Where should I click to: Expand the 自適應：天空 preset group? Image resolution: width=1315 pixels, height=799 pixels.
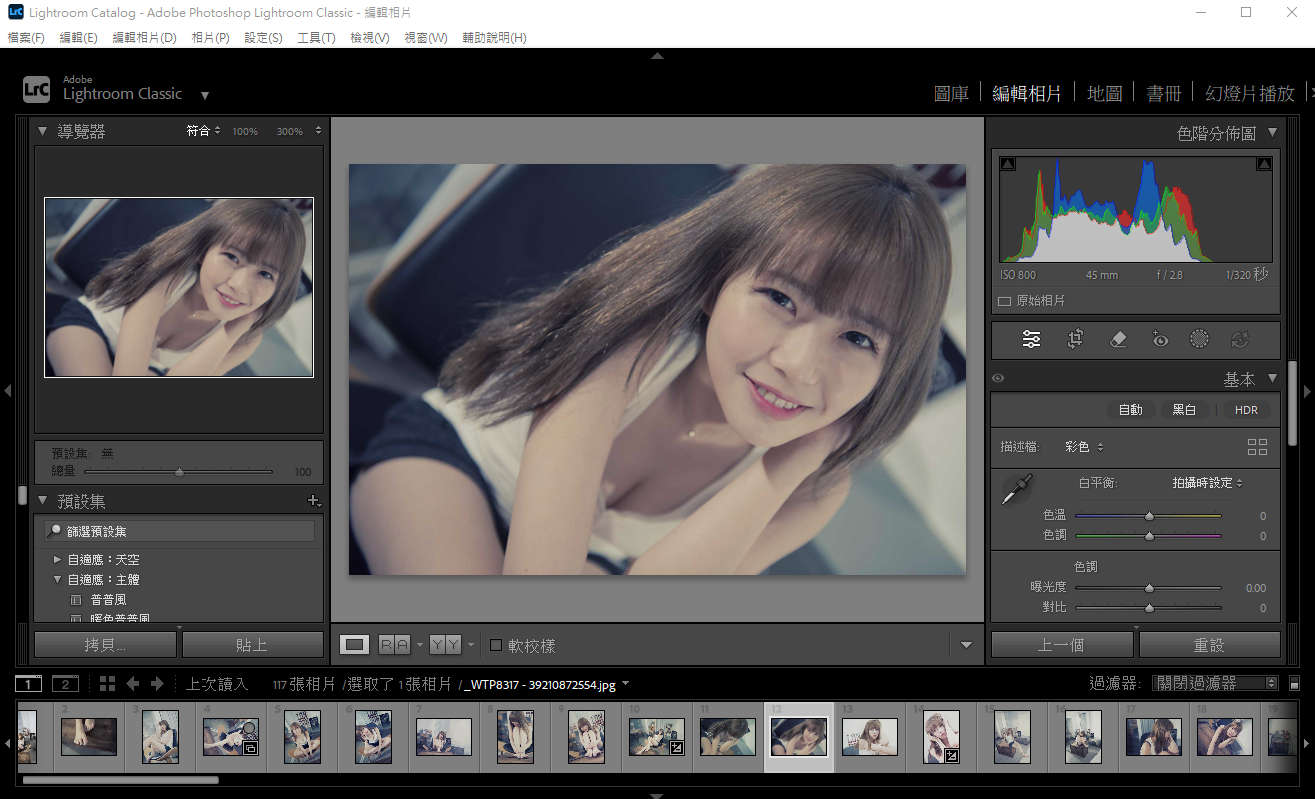coord(57,560)
